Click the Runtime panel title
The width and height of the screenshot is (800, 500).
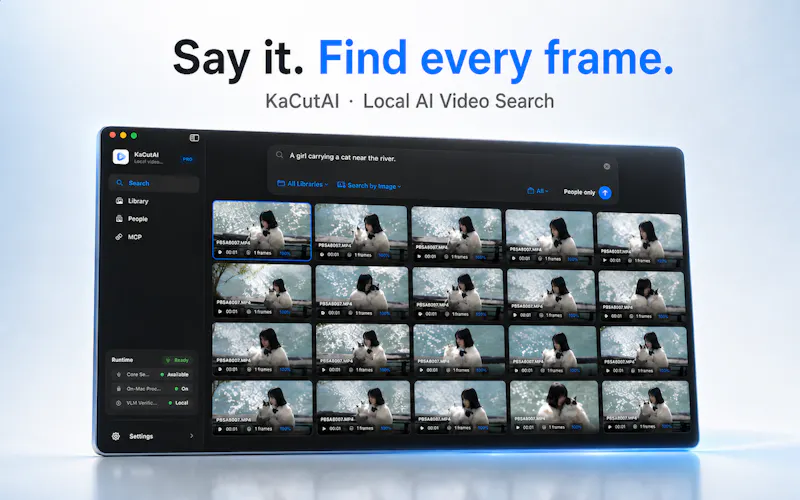[x=122, y=360]
